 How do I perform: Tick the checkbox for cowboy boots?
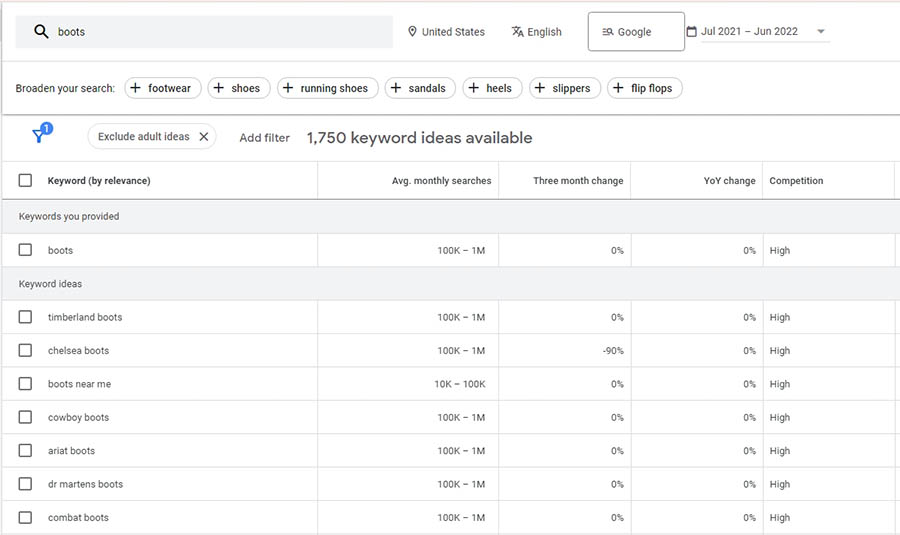click(25, 417)
